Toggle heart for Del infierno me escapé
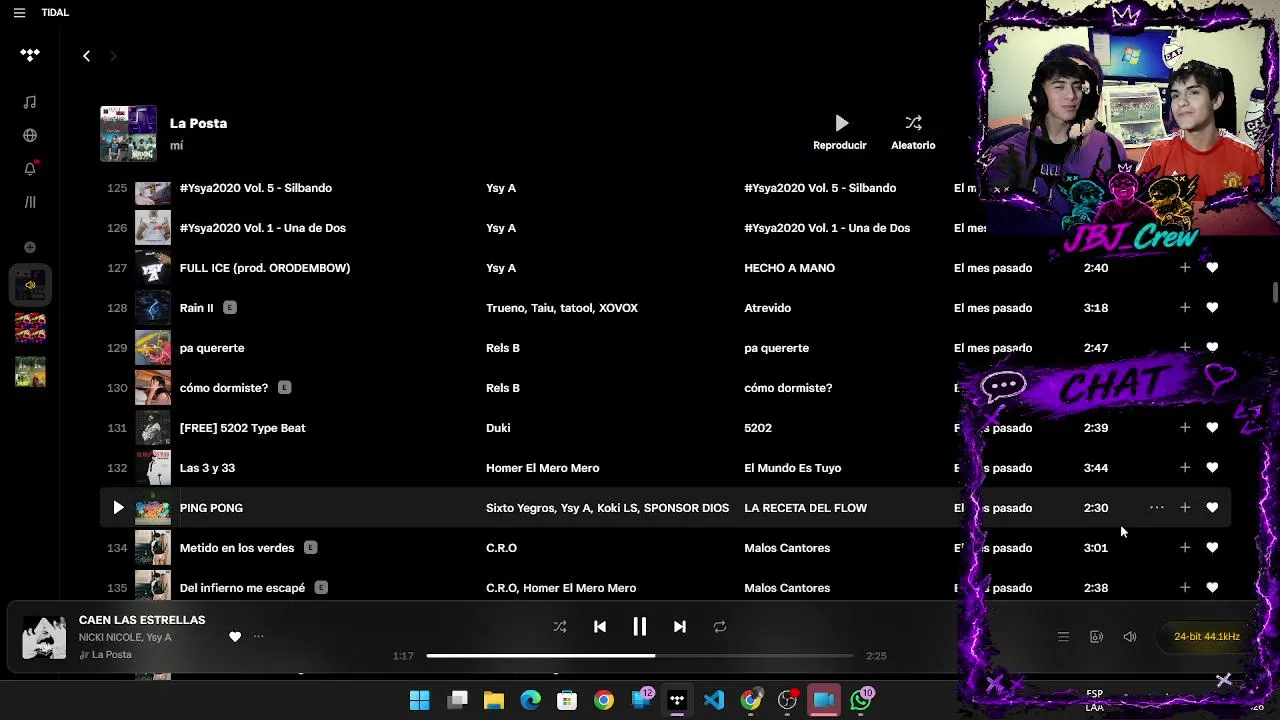This screenshot has width=1280, height=720. coord(1212,588)
